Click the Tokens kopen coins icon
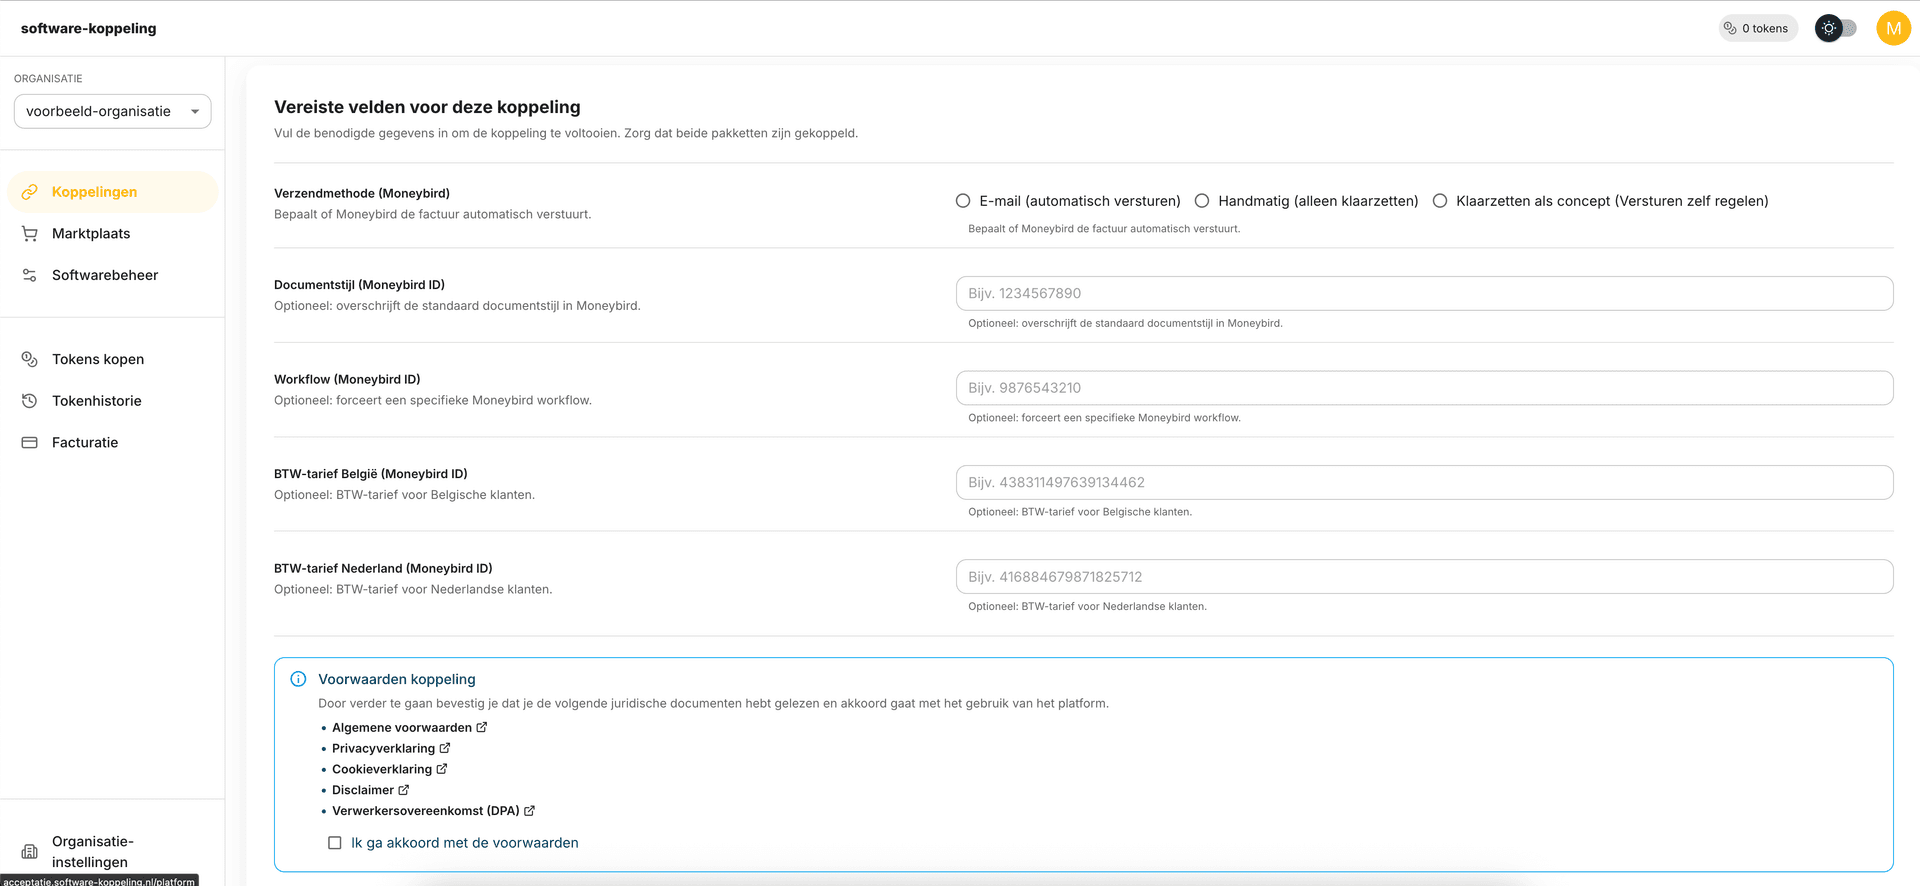This screenshot has height=886, width=1920. pos(30,359)
